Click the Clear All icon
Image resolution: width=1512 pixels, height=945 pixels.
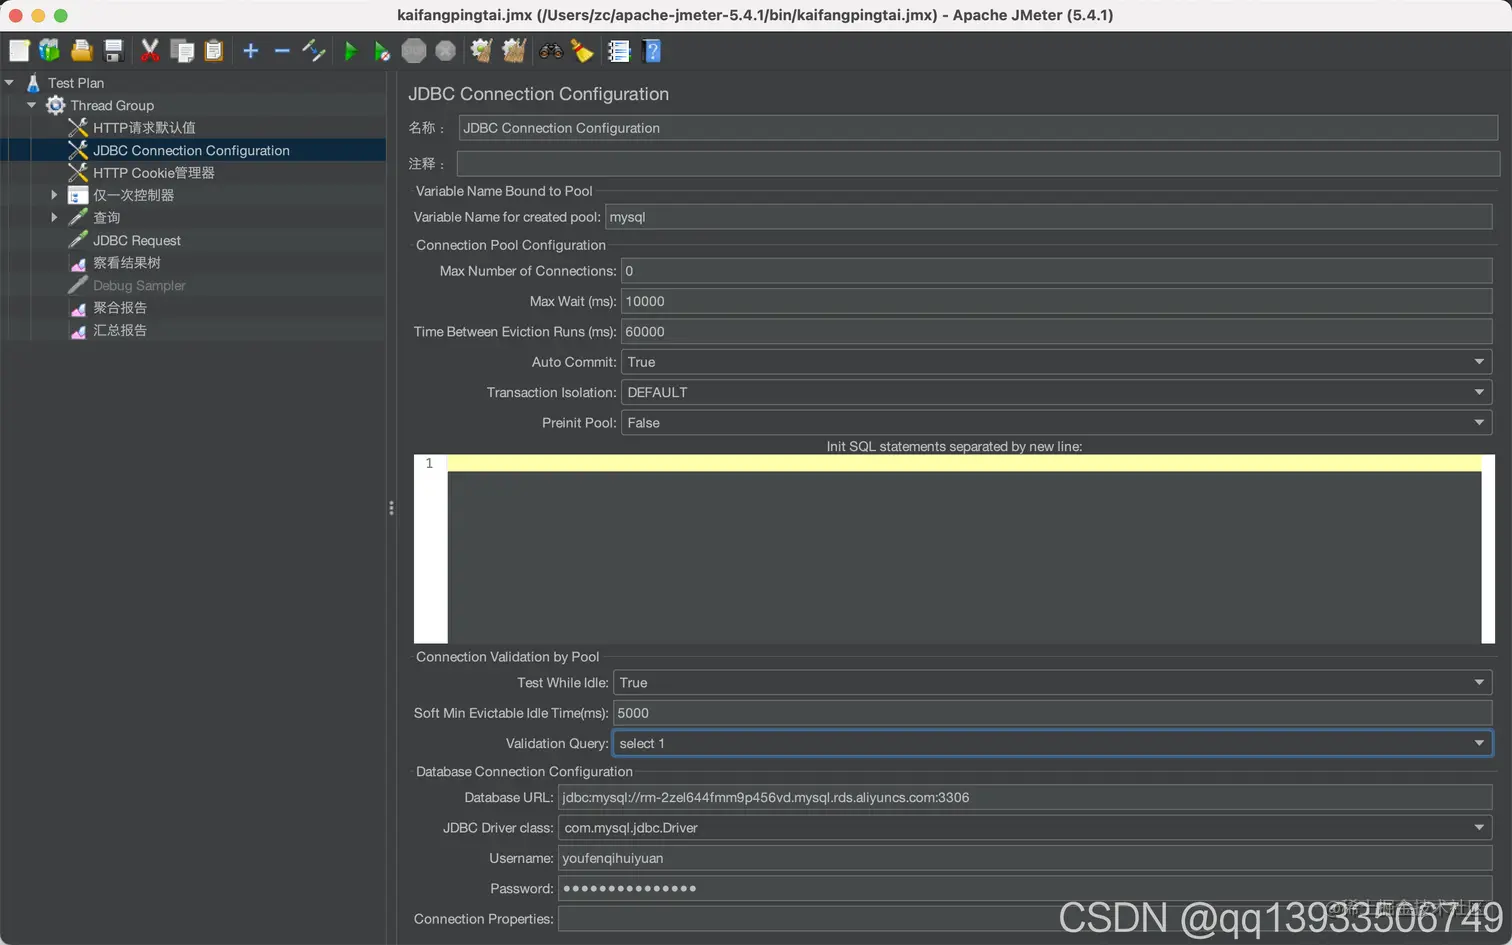[x=514, y=51]
